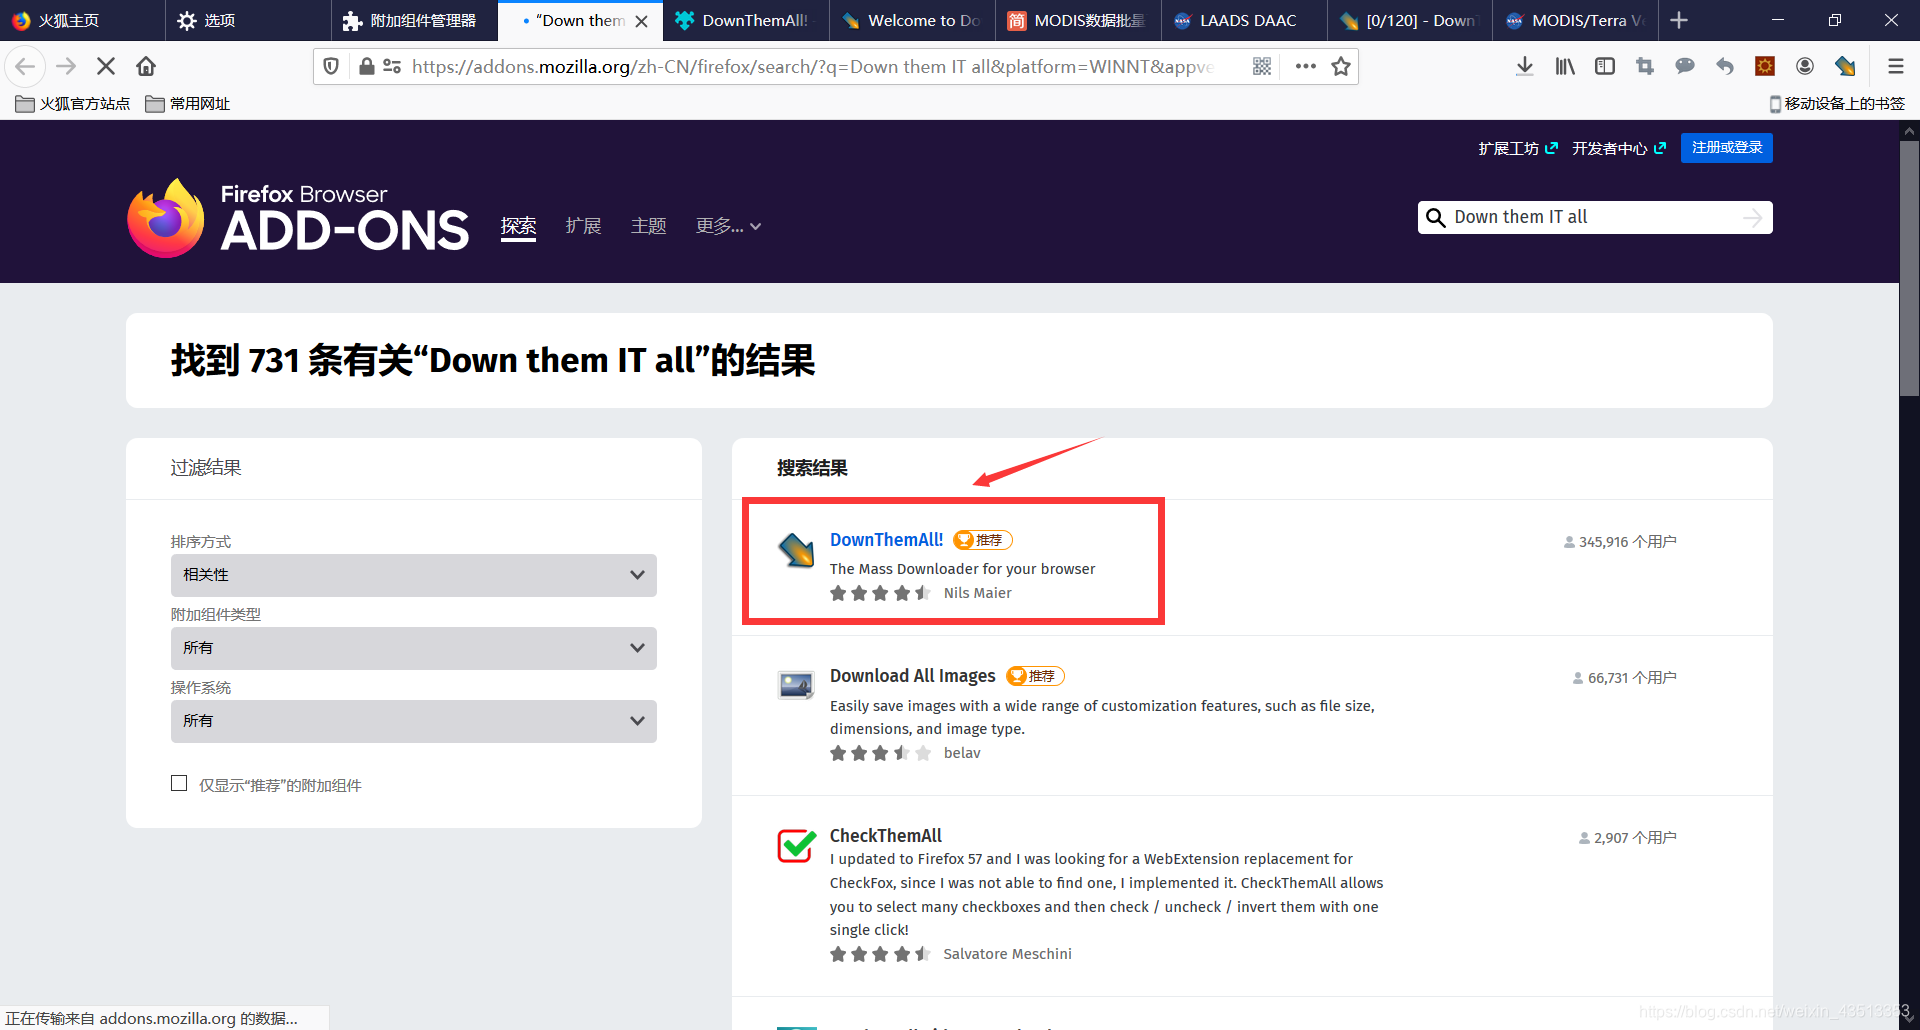Click "66,731 个用户" user count

(1624, 678)
